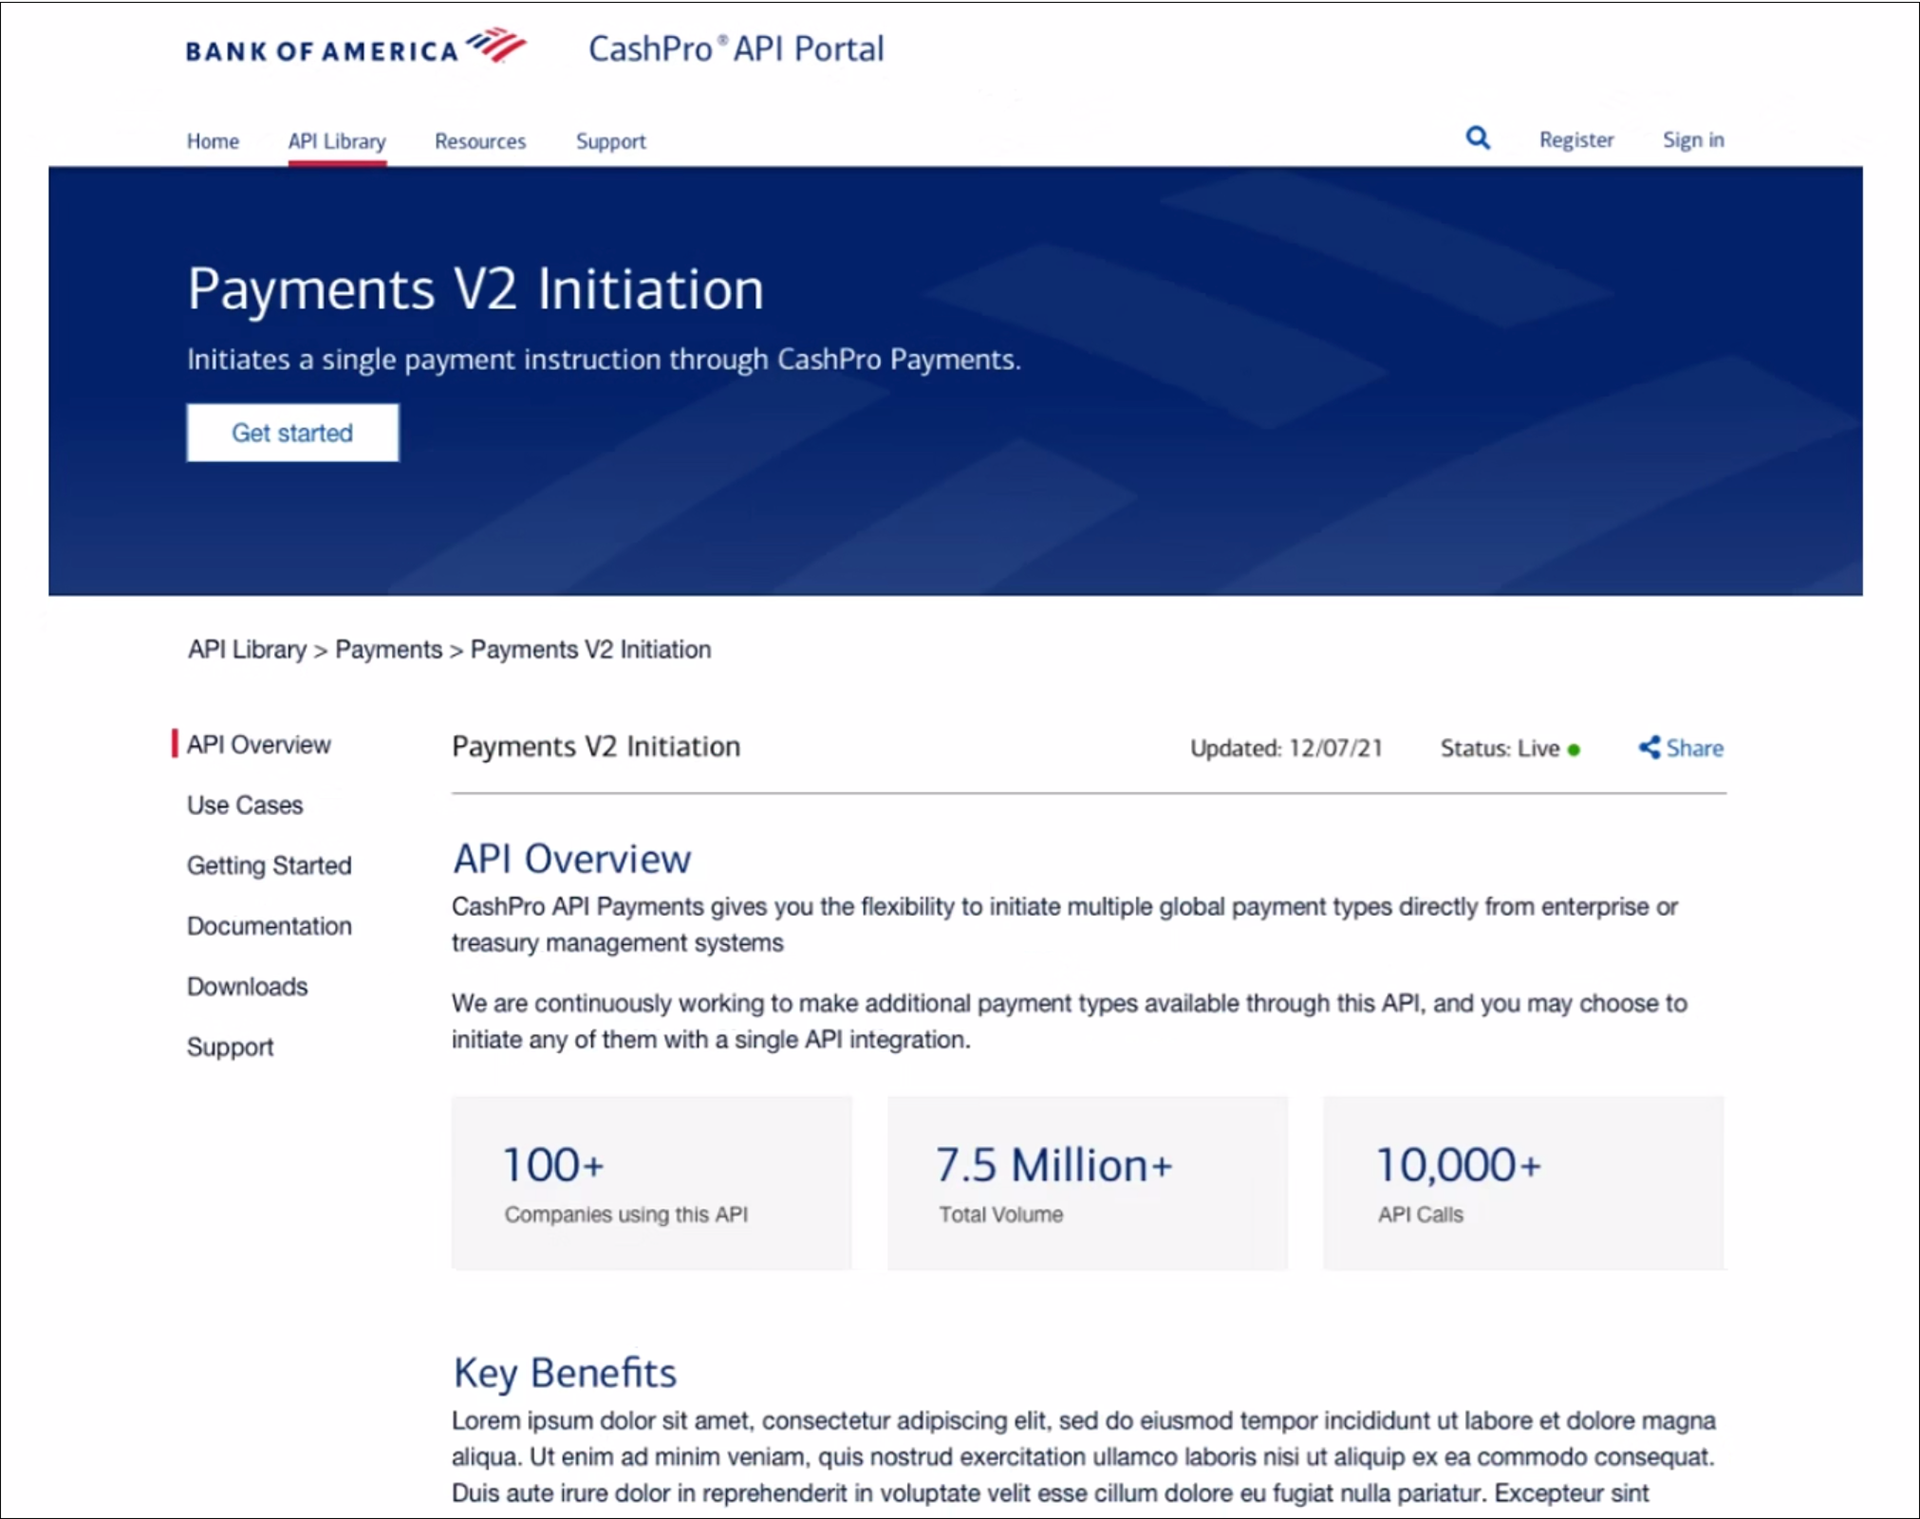Open Getting Started in the sidebar
Image resolution: width=1920 pixels, height=1519 pixels.
[x=269, y=866]
